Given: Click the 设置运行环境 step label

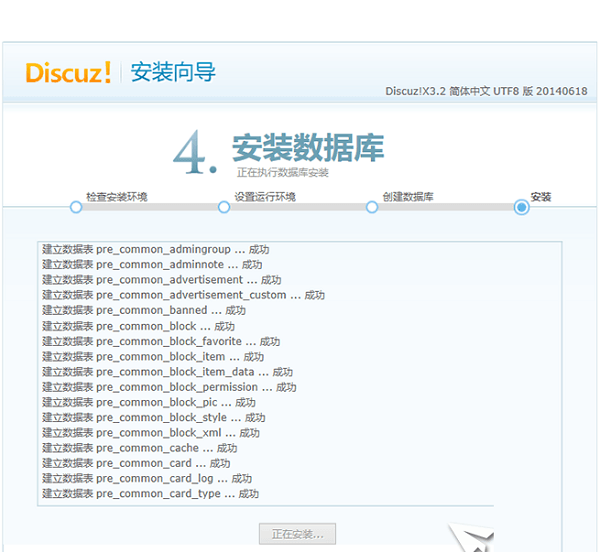Looking at the screenshot, I should click(x=265, y=197).
